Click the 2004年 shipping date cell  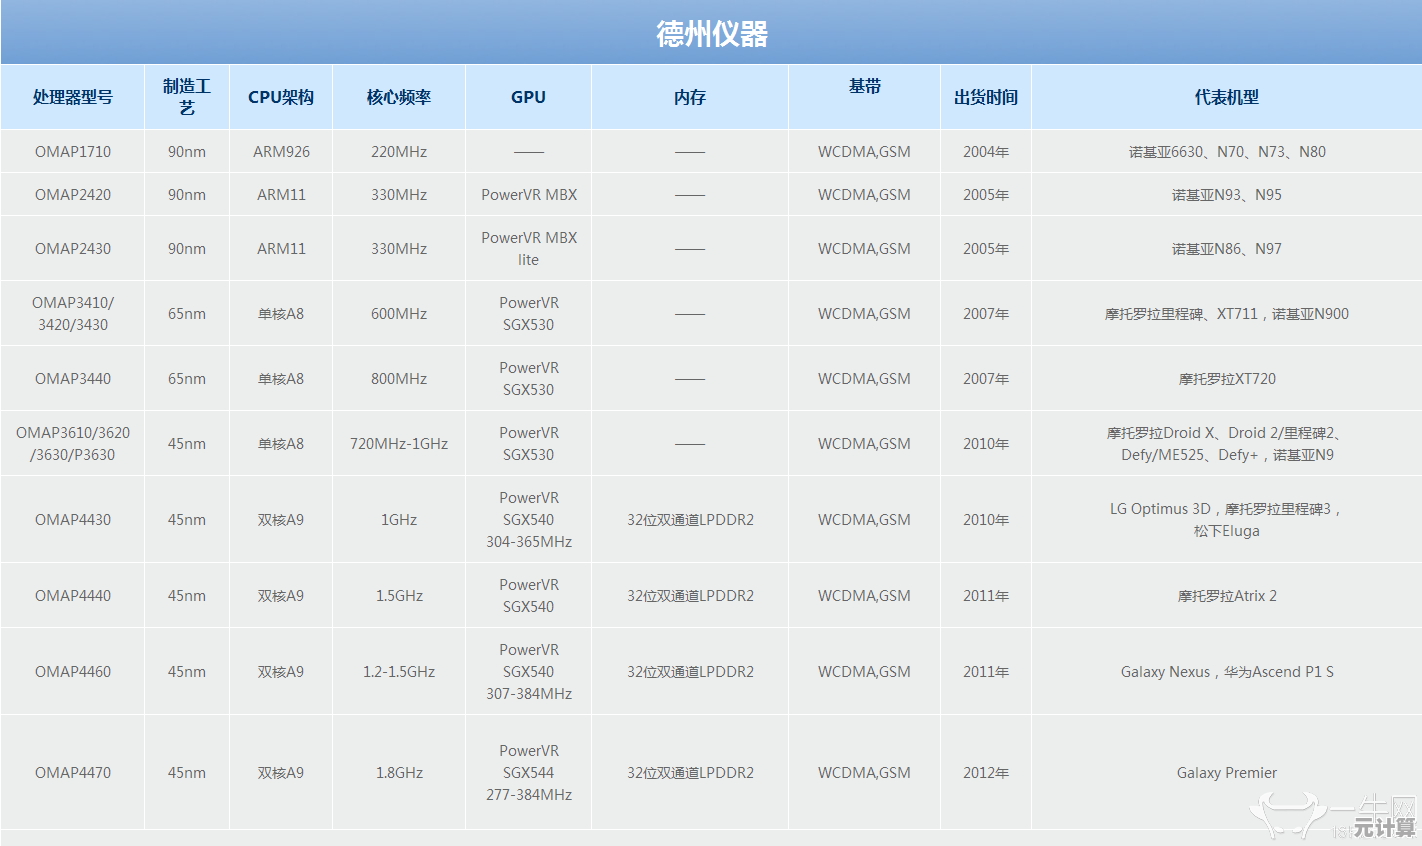point(986,152)
